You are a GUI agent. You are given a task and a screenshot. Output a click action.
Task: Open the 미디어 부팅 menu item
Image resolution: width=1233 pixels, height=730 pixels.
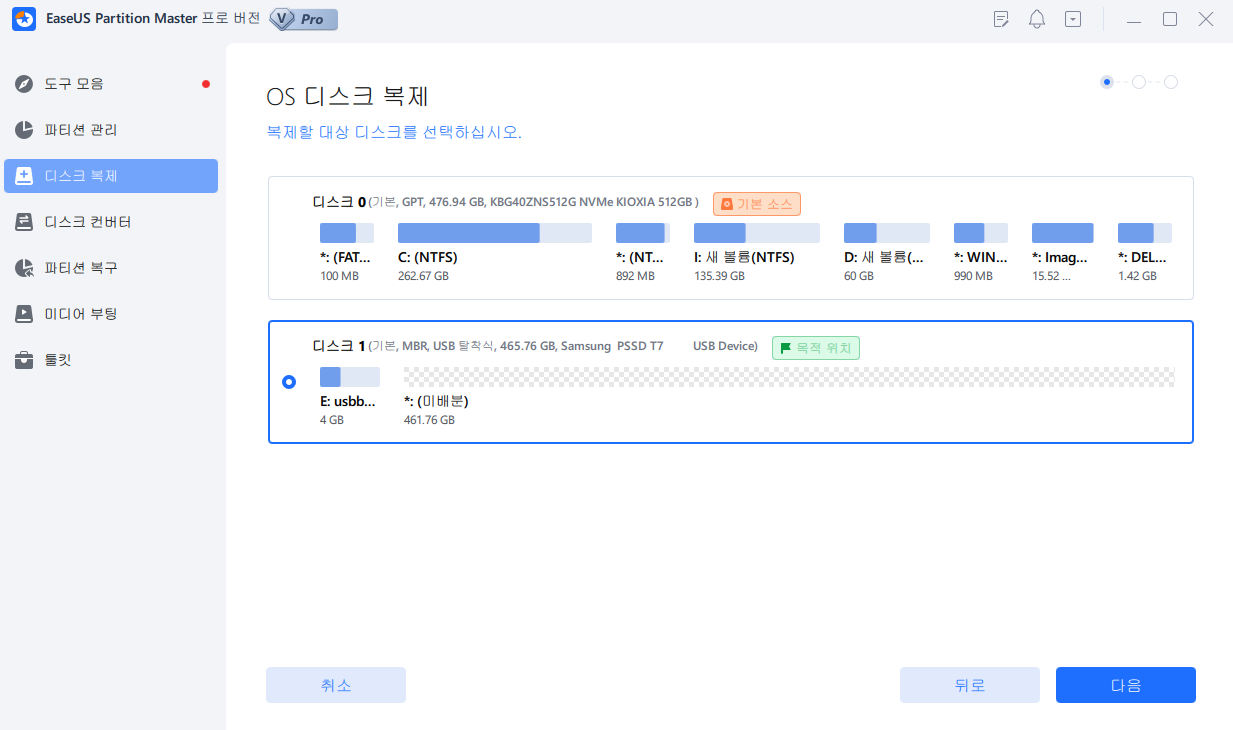(111, 314)
